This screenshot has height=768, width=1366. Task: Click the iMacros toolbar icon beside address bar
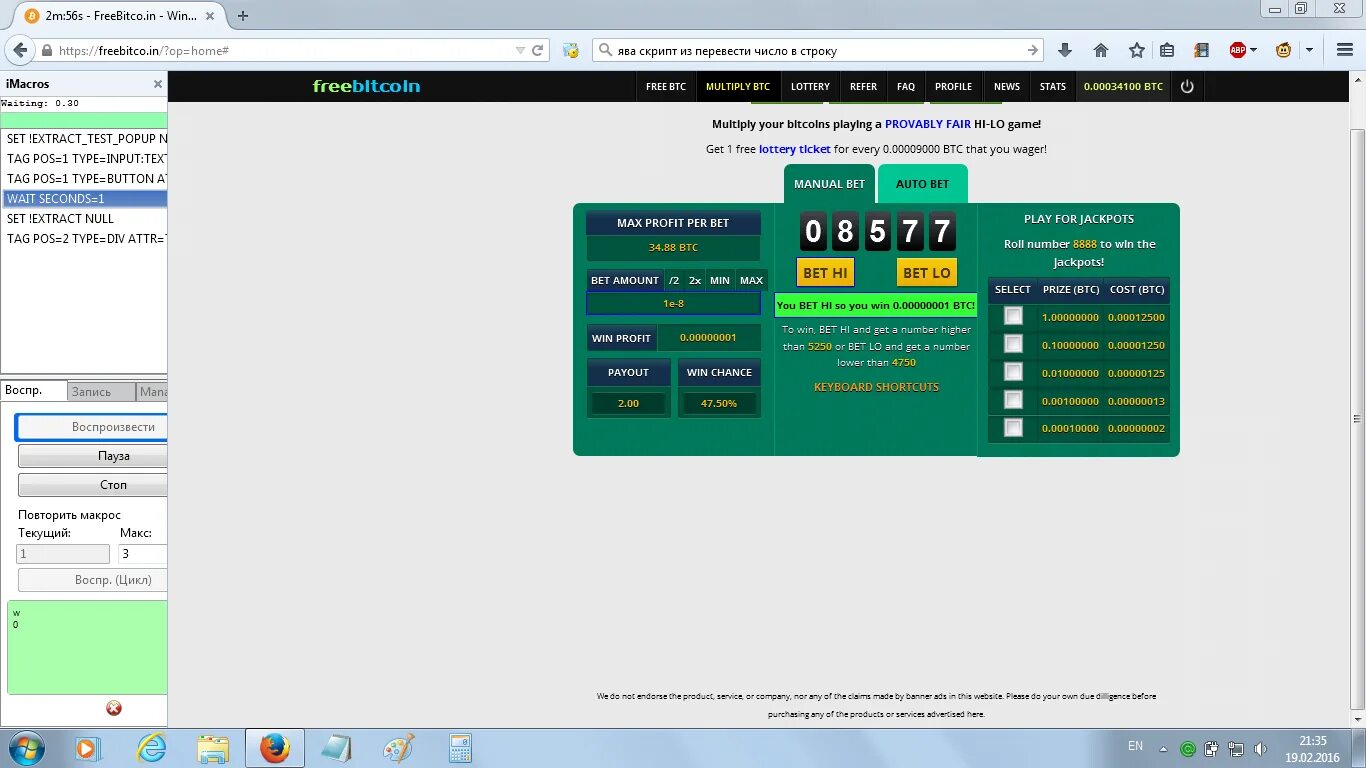click(x=571, y=50)
